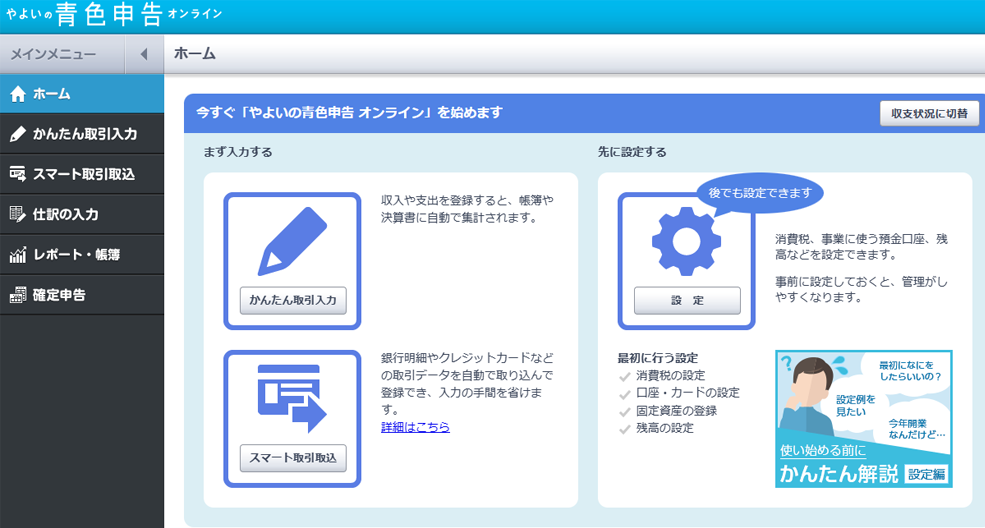
Task: Follow the 詳細はこちら link
Action: tap(415, 427)
